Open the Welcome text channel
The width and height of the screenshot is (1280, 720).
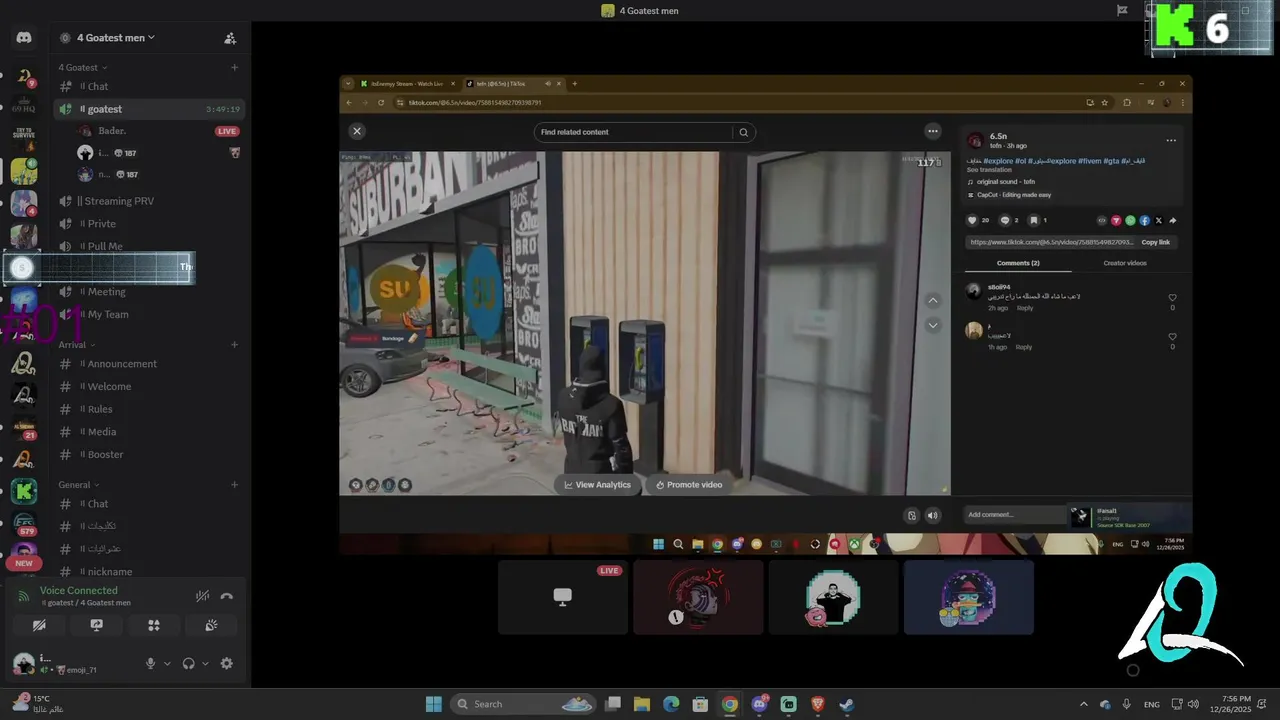click(148, 387)
